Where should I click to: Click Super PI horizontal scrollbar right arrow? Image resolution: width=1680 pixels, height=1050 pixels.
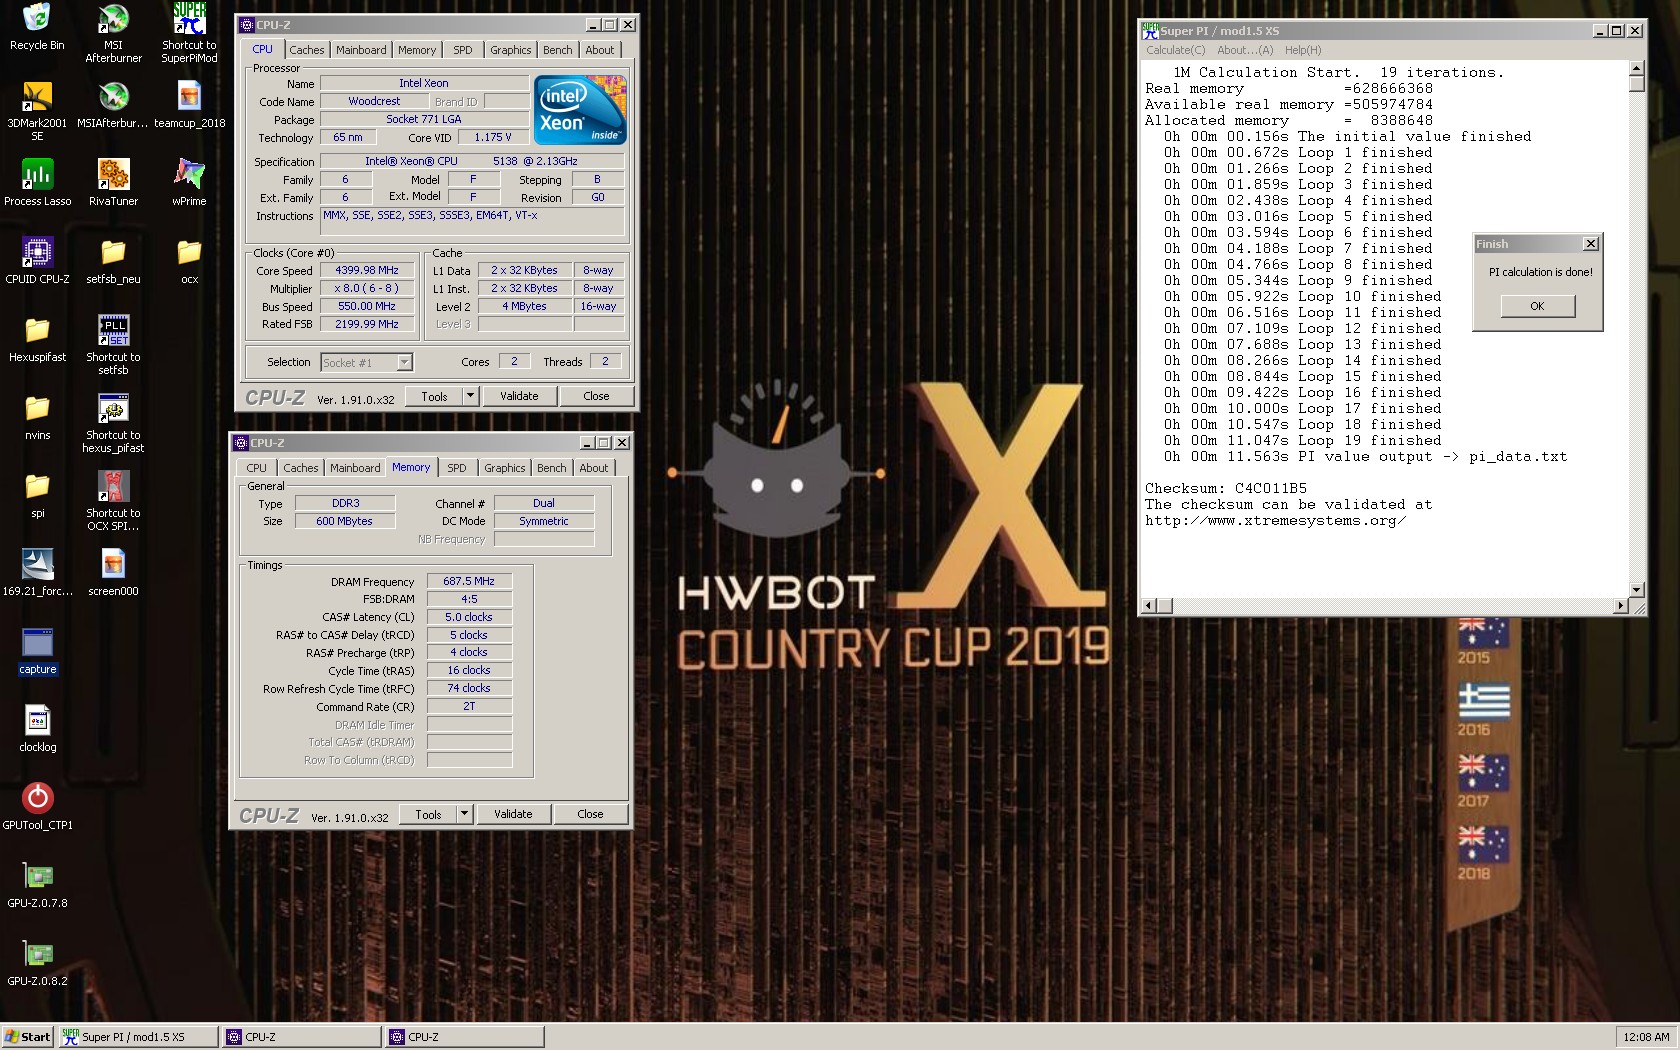click(1621, 606)
